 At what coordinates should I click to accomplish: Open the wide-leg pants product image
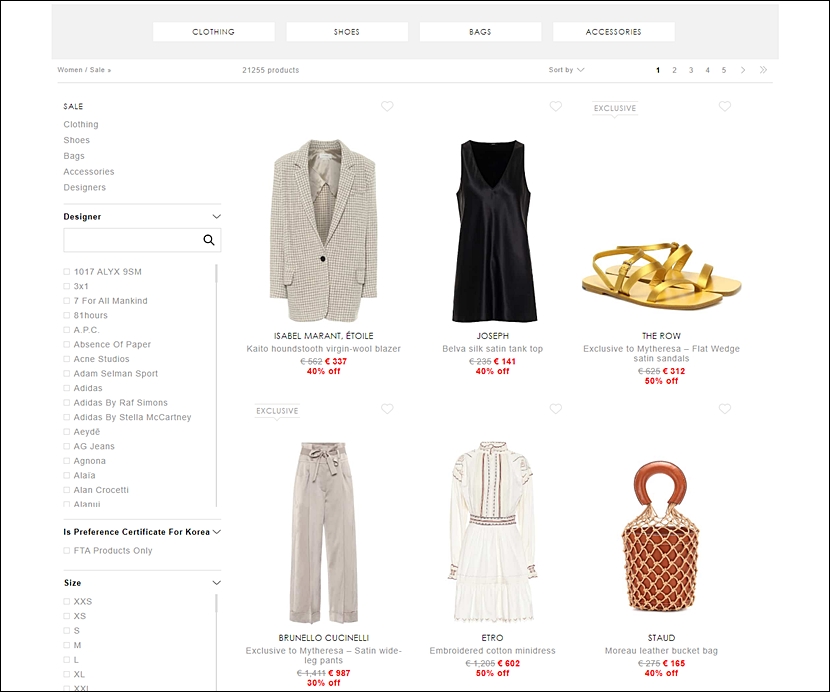click(323, 532)
